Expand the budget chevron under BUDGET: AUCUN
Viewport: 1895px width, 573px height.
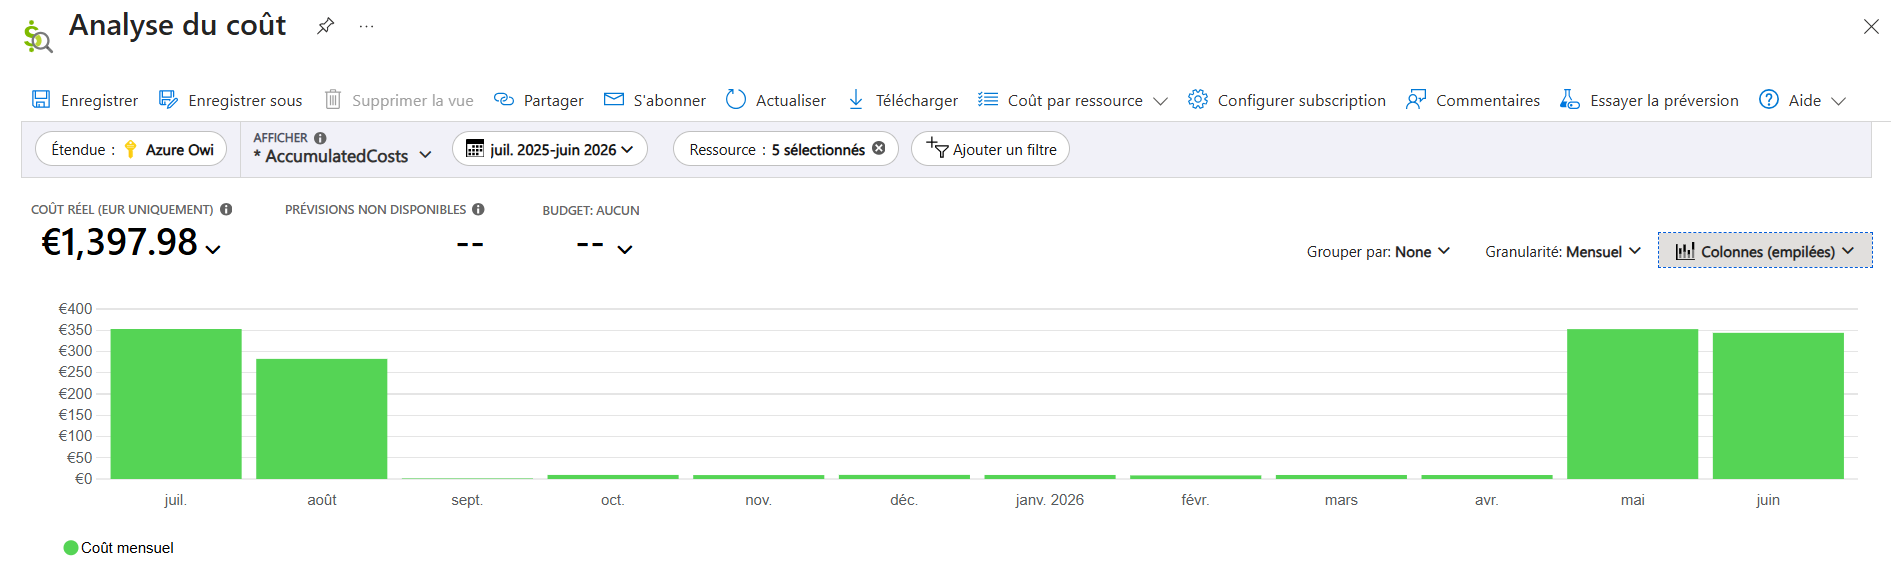(625, 249)
